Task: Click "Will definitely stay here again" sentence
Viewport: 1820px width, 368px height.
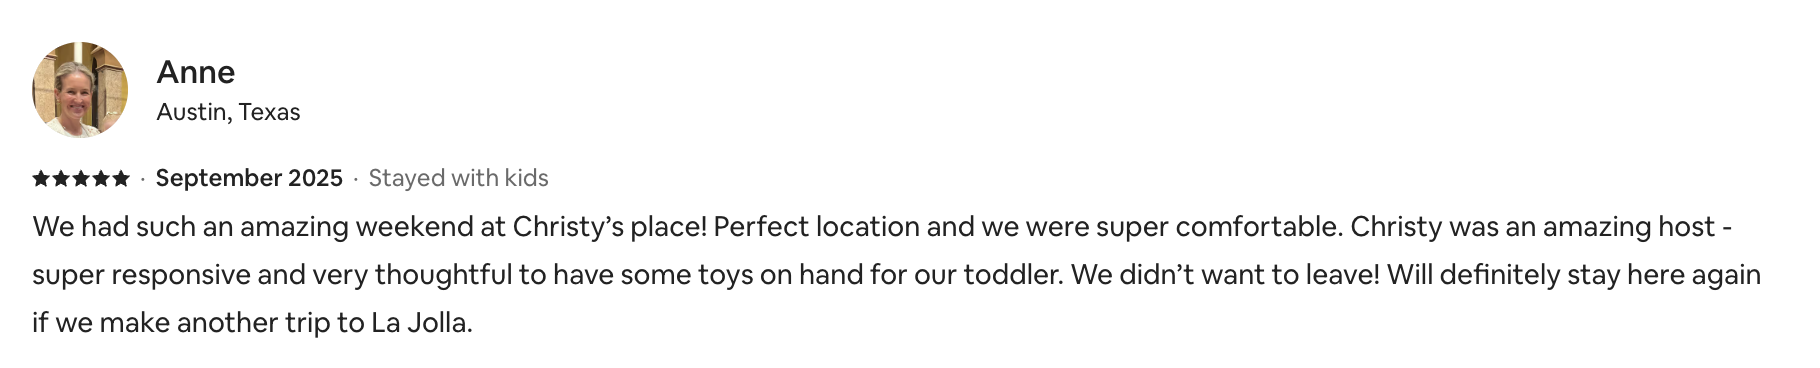Action: click(1574, 275)
